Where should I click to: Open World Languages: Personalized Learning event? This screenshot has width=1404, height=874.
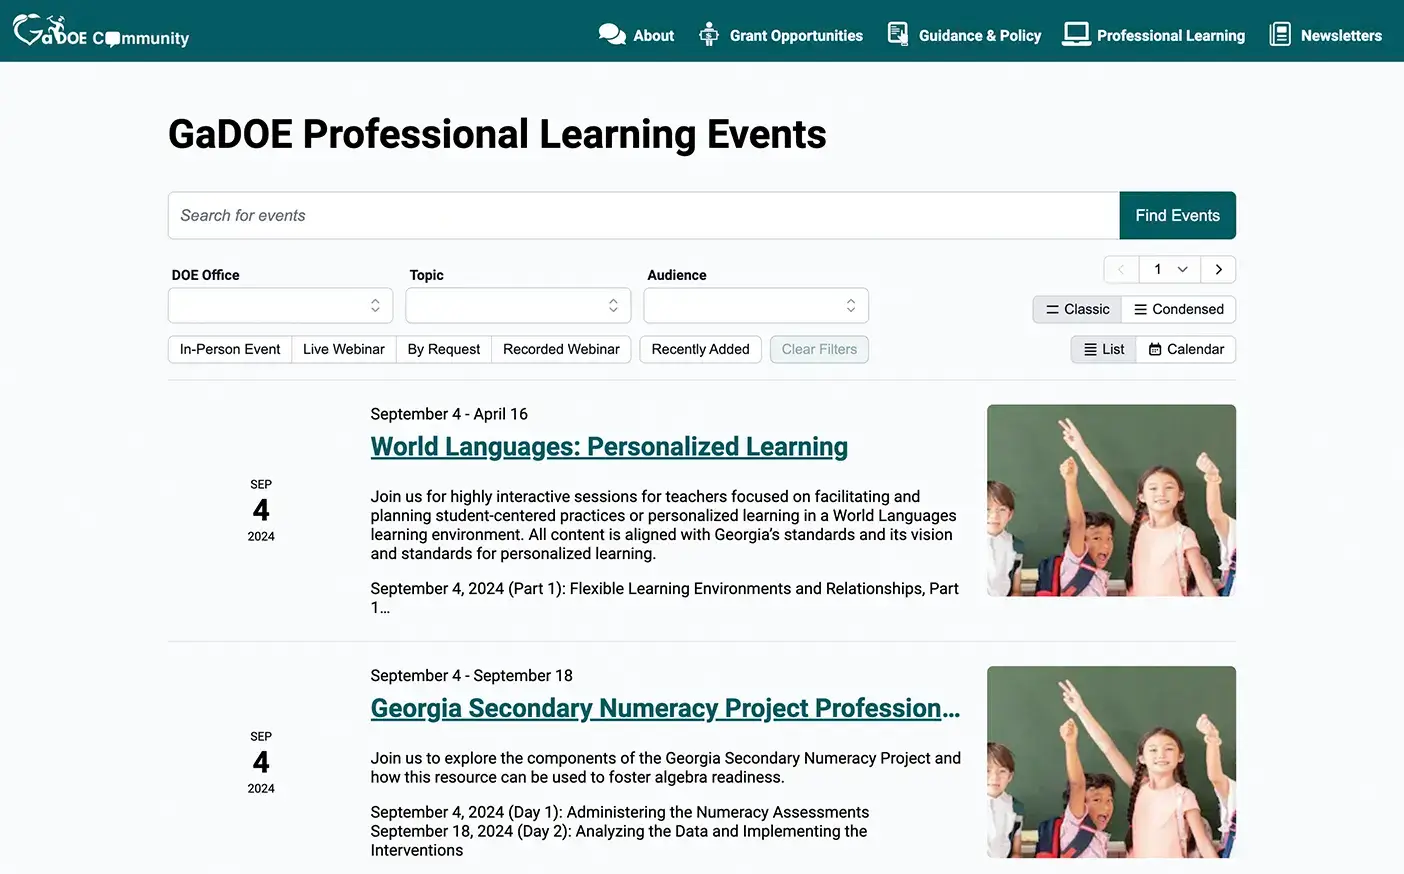pyautogui.click(x=609, y=446)
